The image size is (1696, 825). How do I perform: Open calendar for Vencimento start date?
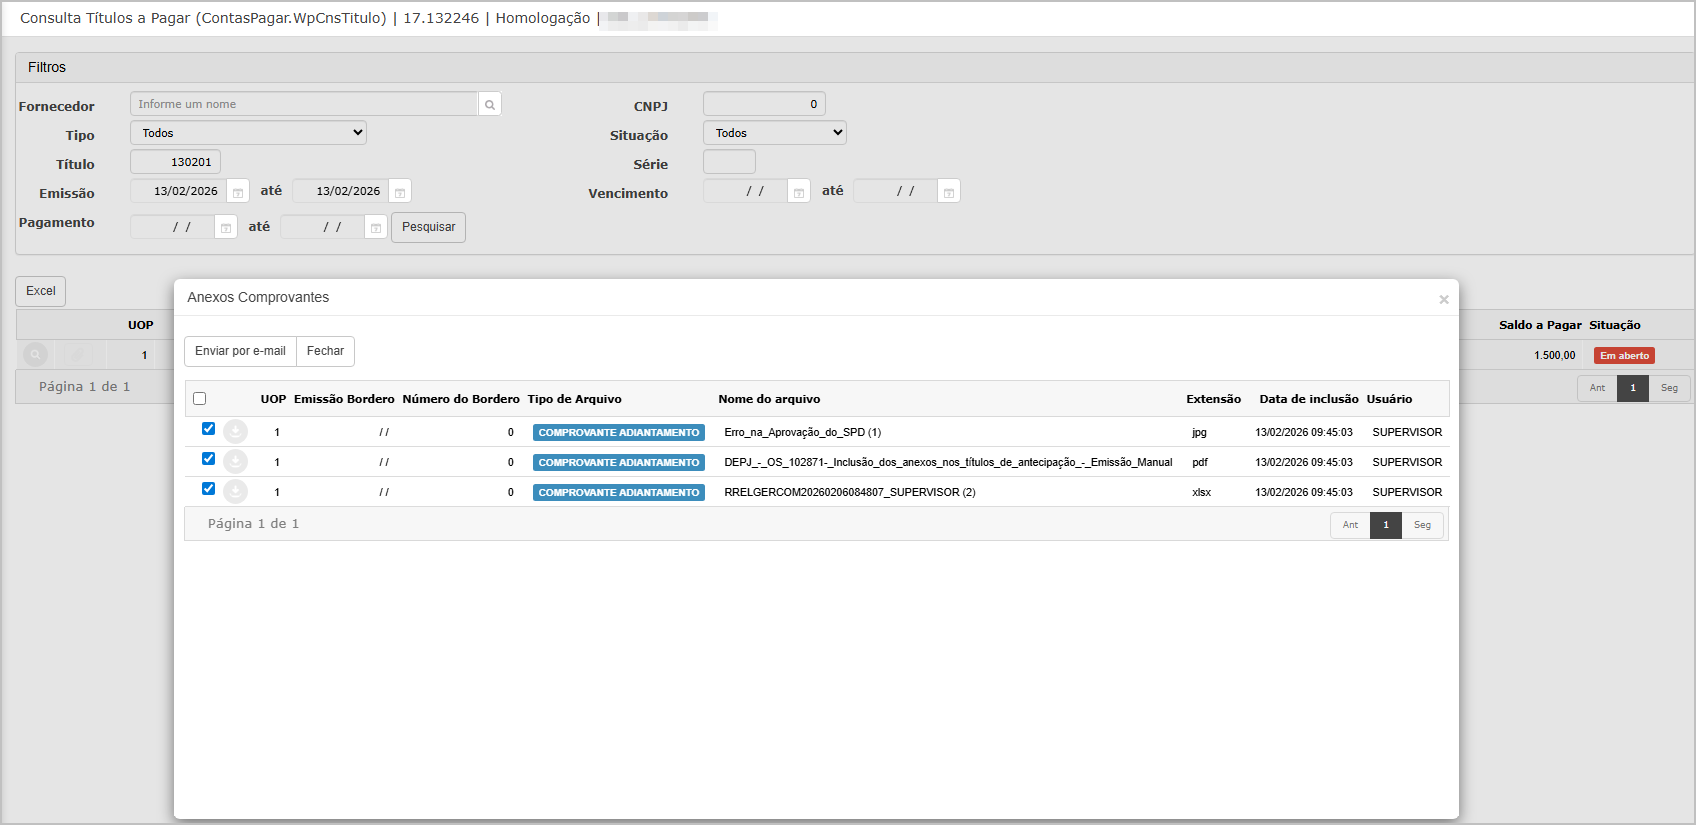coord(799,192)
